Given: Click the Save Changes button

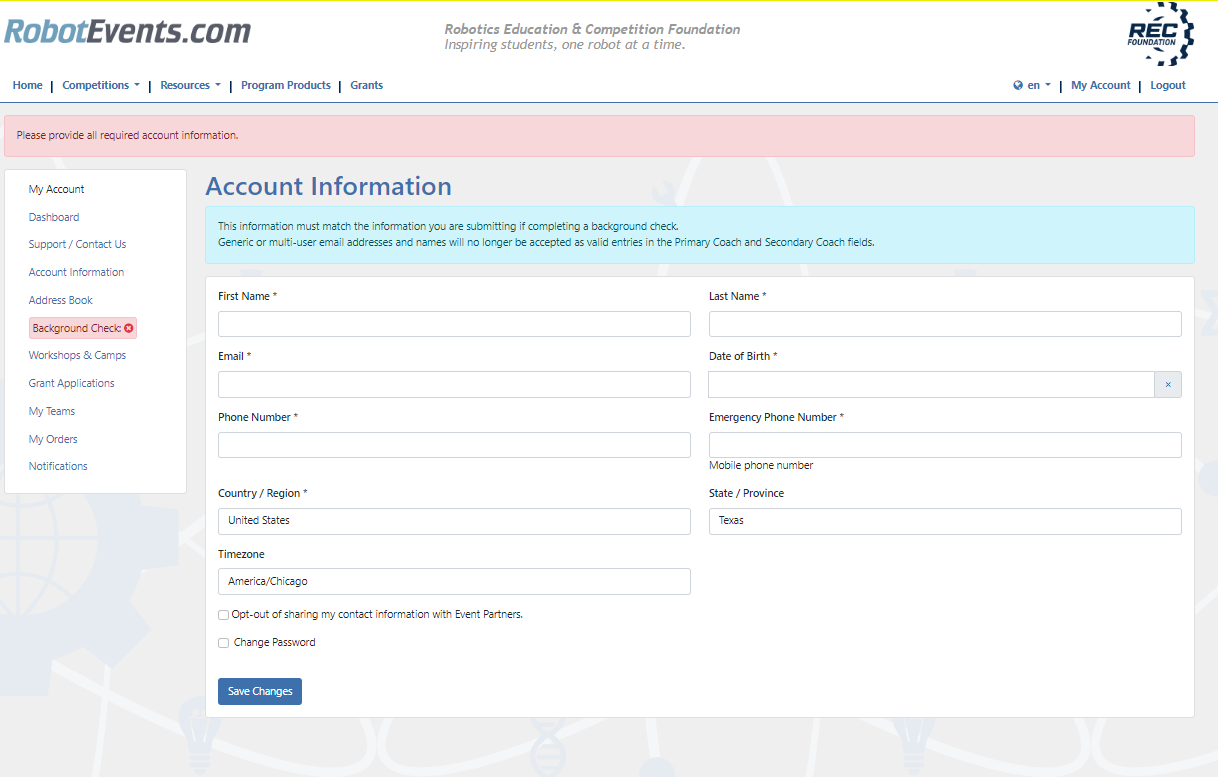Looking at the screenshot, I should [x=259, y=691].
